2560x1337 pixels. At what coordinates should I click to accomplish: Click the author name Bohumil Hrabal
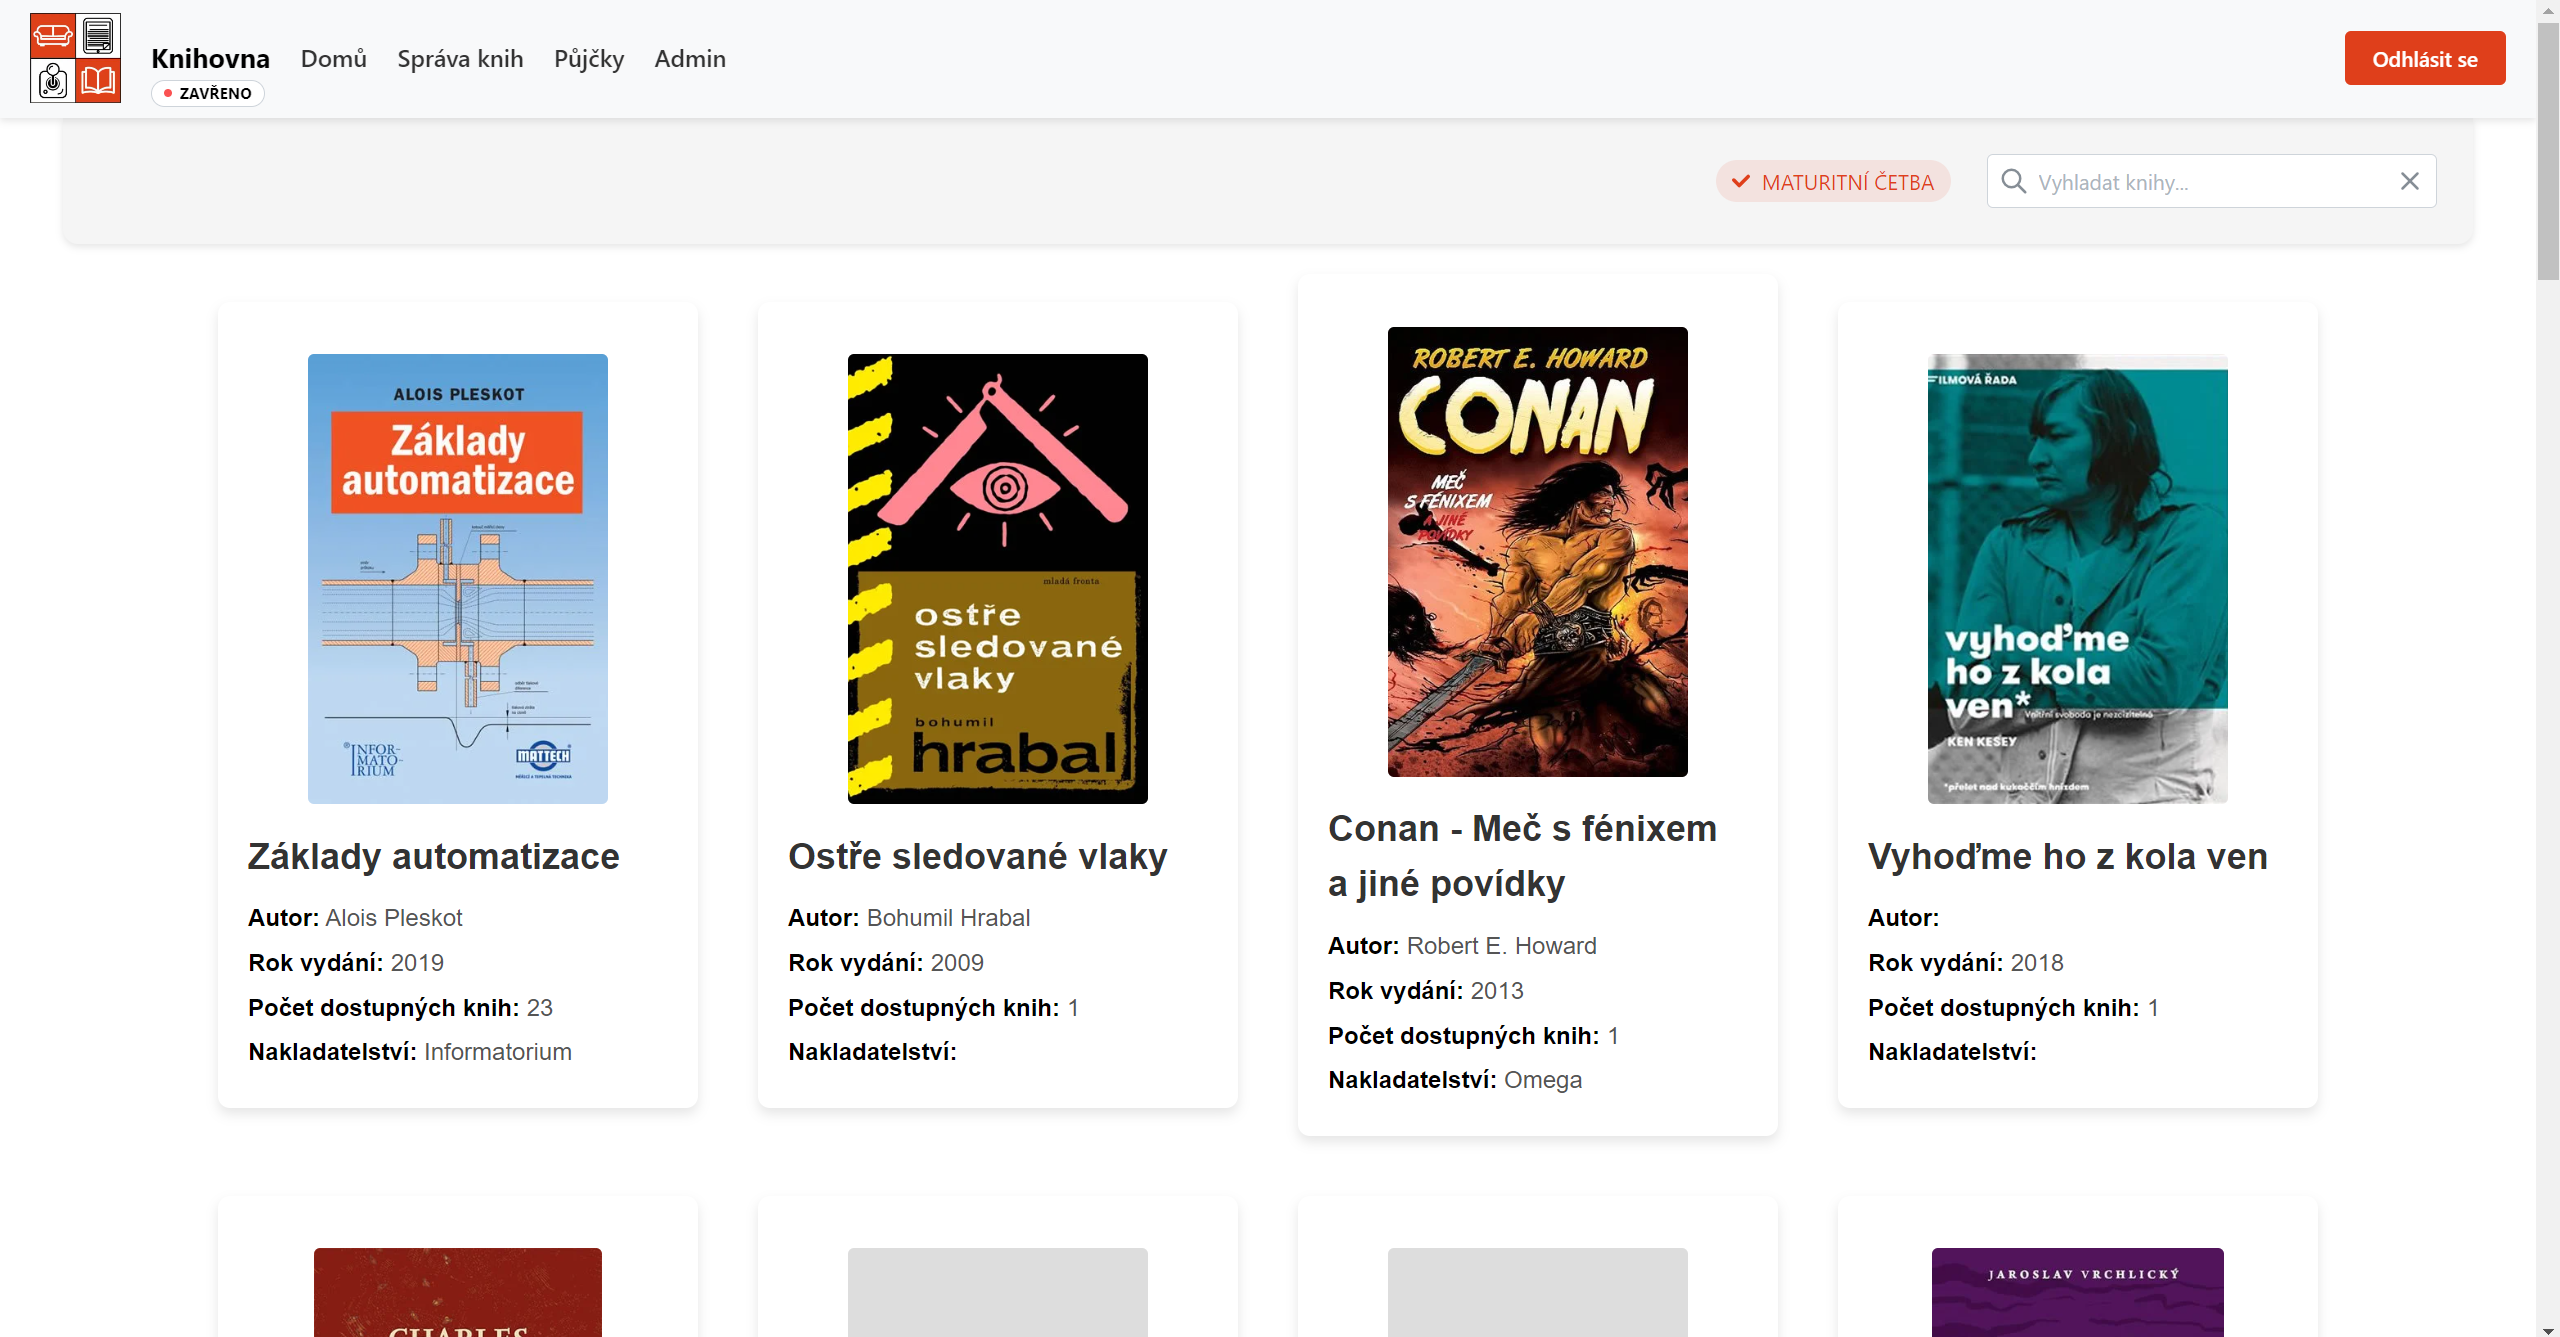point(948,918)
